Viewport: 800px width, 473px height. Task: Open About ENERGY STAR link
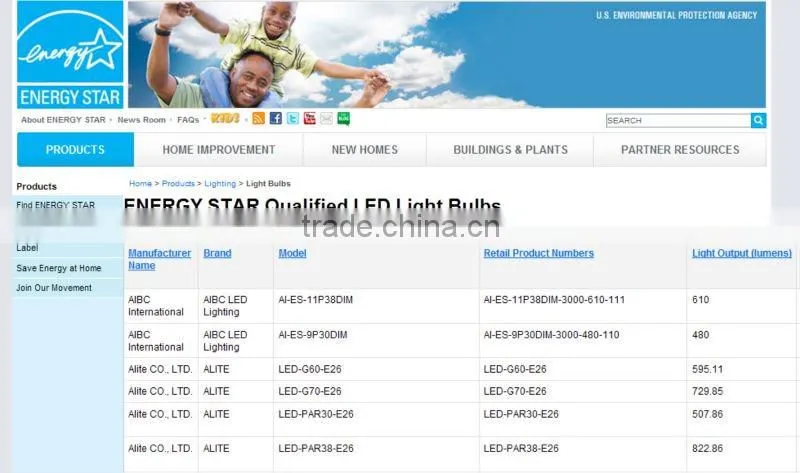[63, 120]
